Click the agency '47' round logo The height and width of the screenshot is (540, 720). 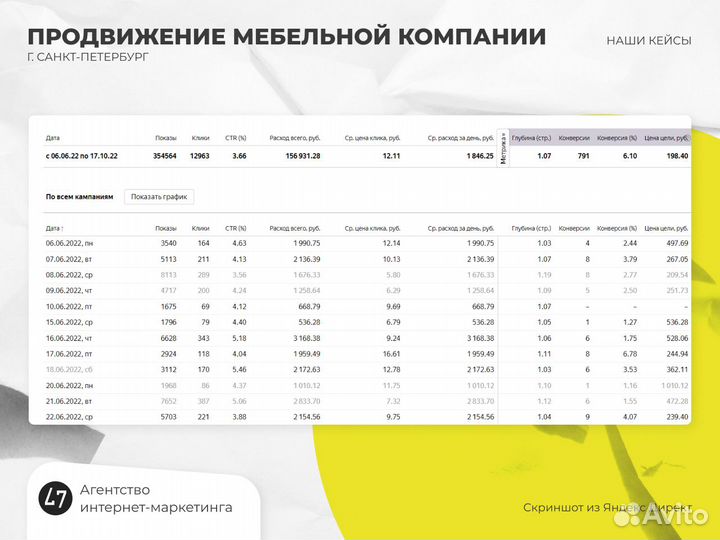pos(56,498)
